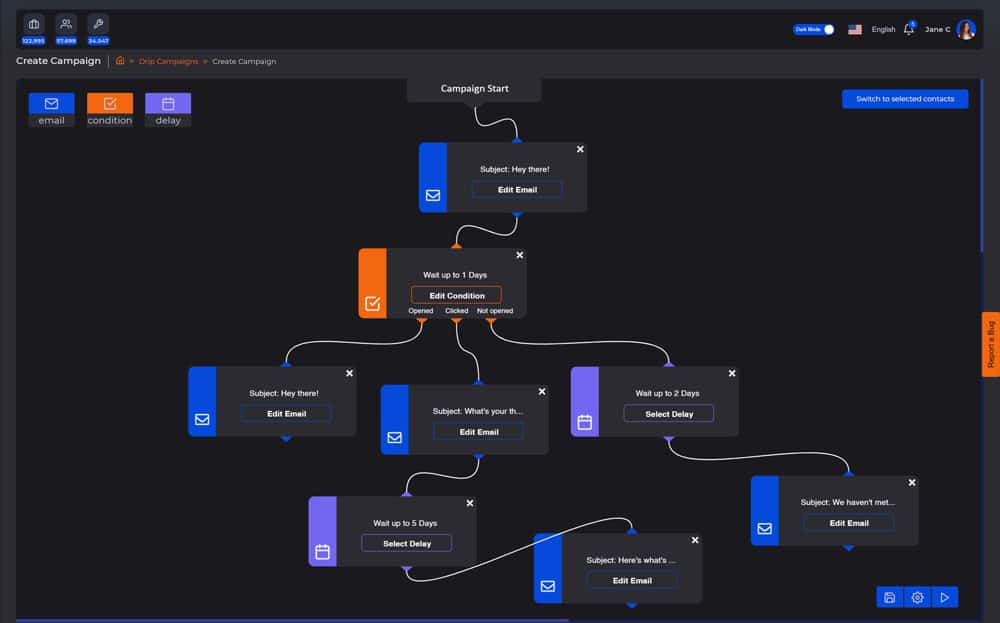The width and height of the screenshot is (1000, 623).
Task: Toggle the Dark Mode switch
Action: coord(814,29)
